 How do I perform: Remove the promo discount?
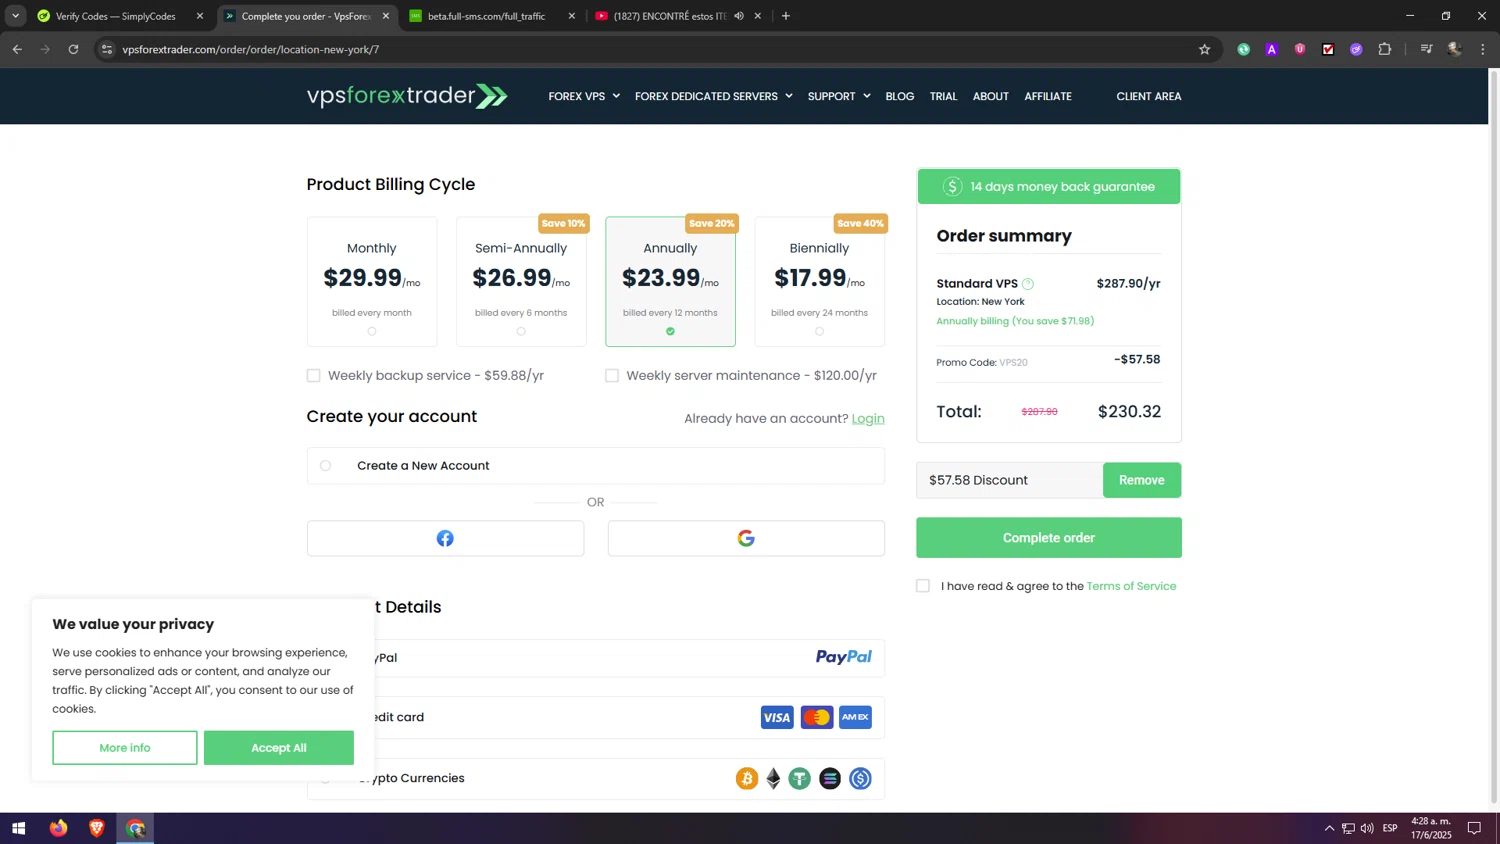tap(1142, 480)
